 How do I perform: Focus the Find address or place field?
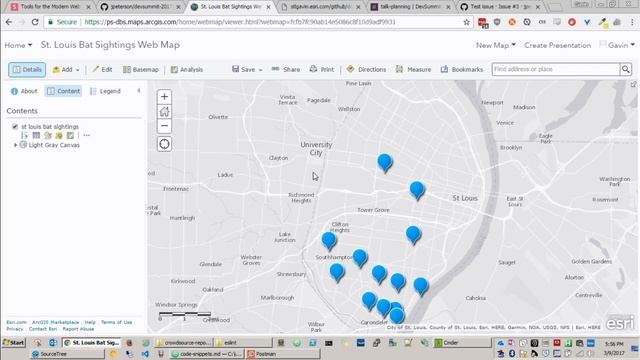[556, 69]
